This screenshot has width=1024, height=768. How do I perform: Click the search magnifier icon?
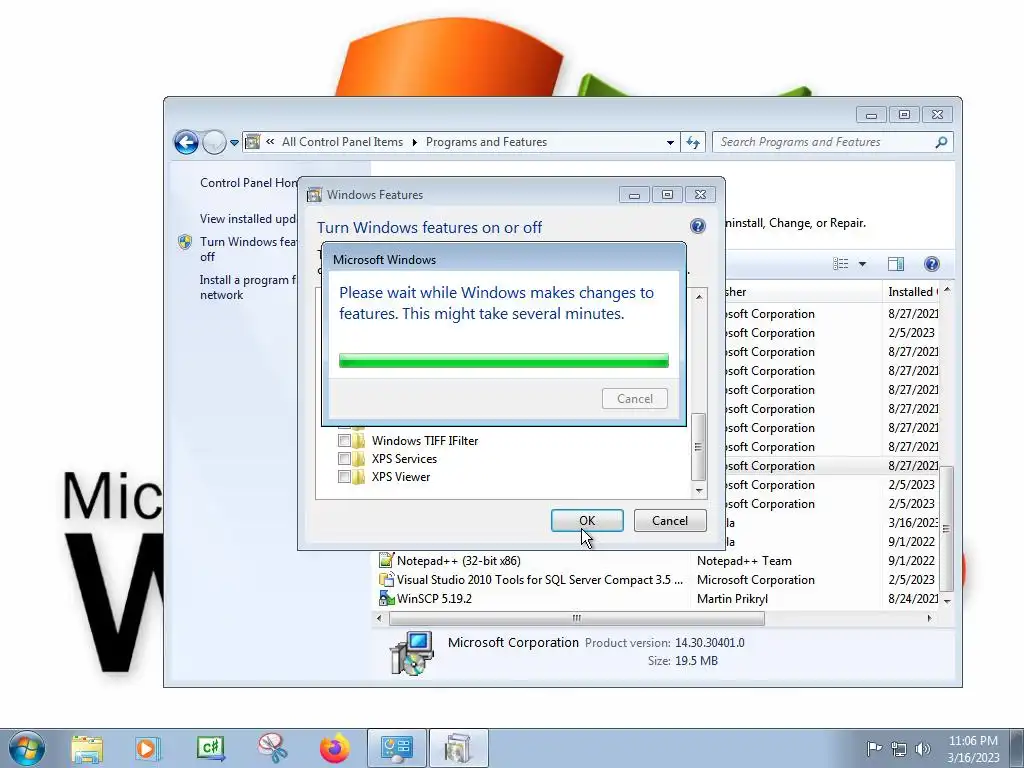[941, 142]
